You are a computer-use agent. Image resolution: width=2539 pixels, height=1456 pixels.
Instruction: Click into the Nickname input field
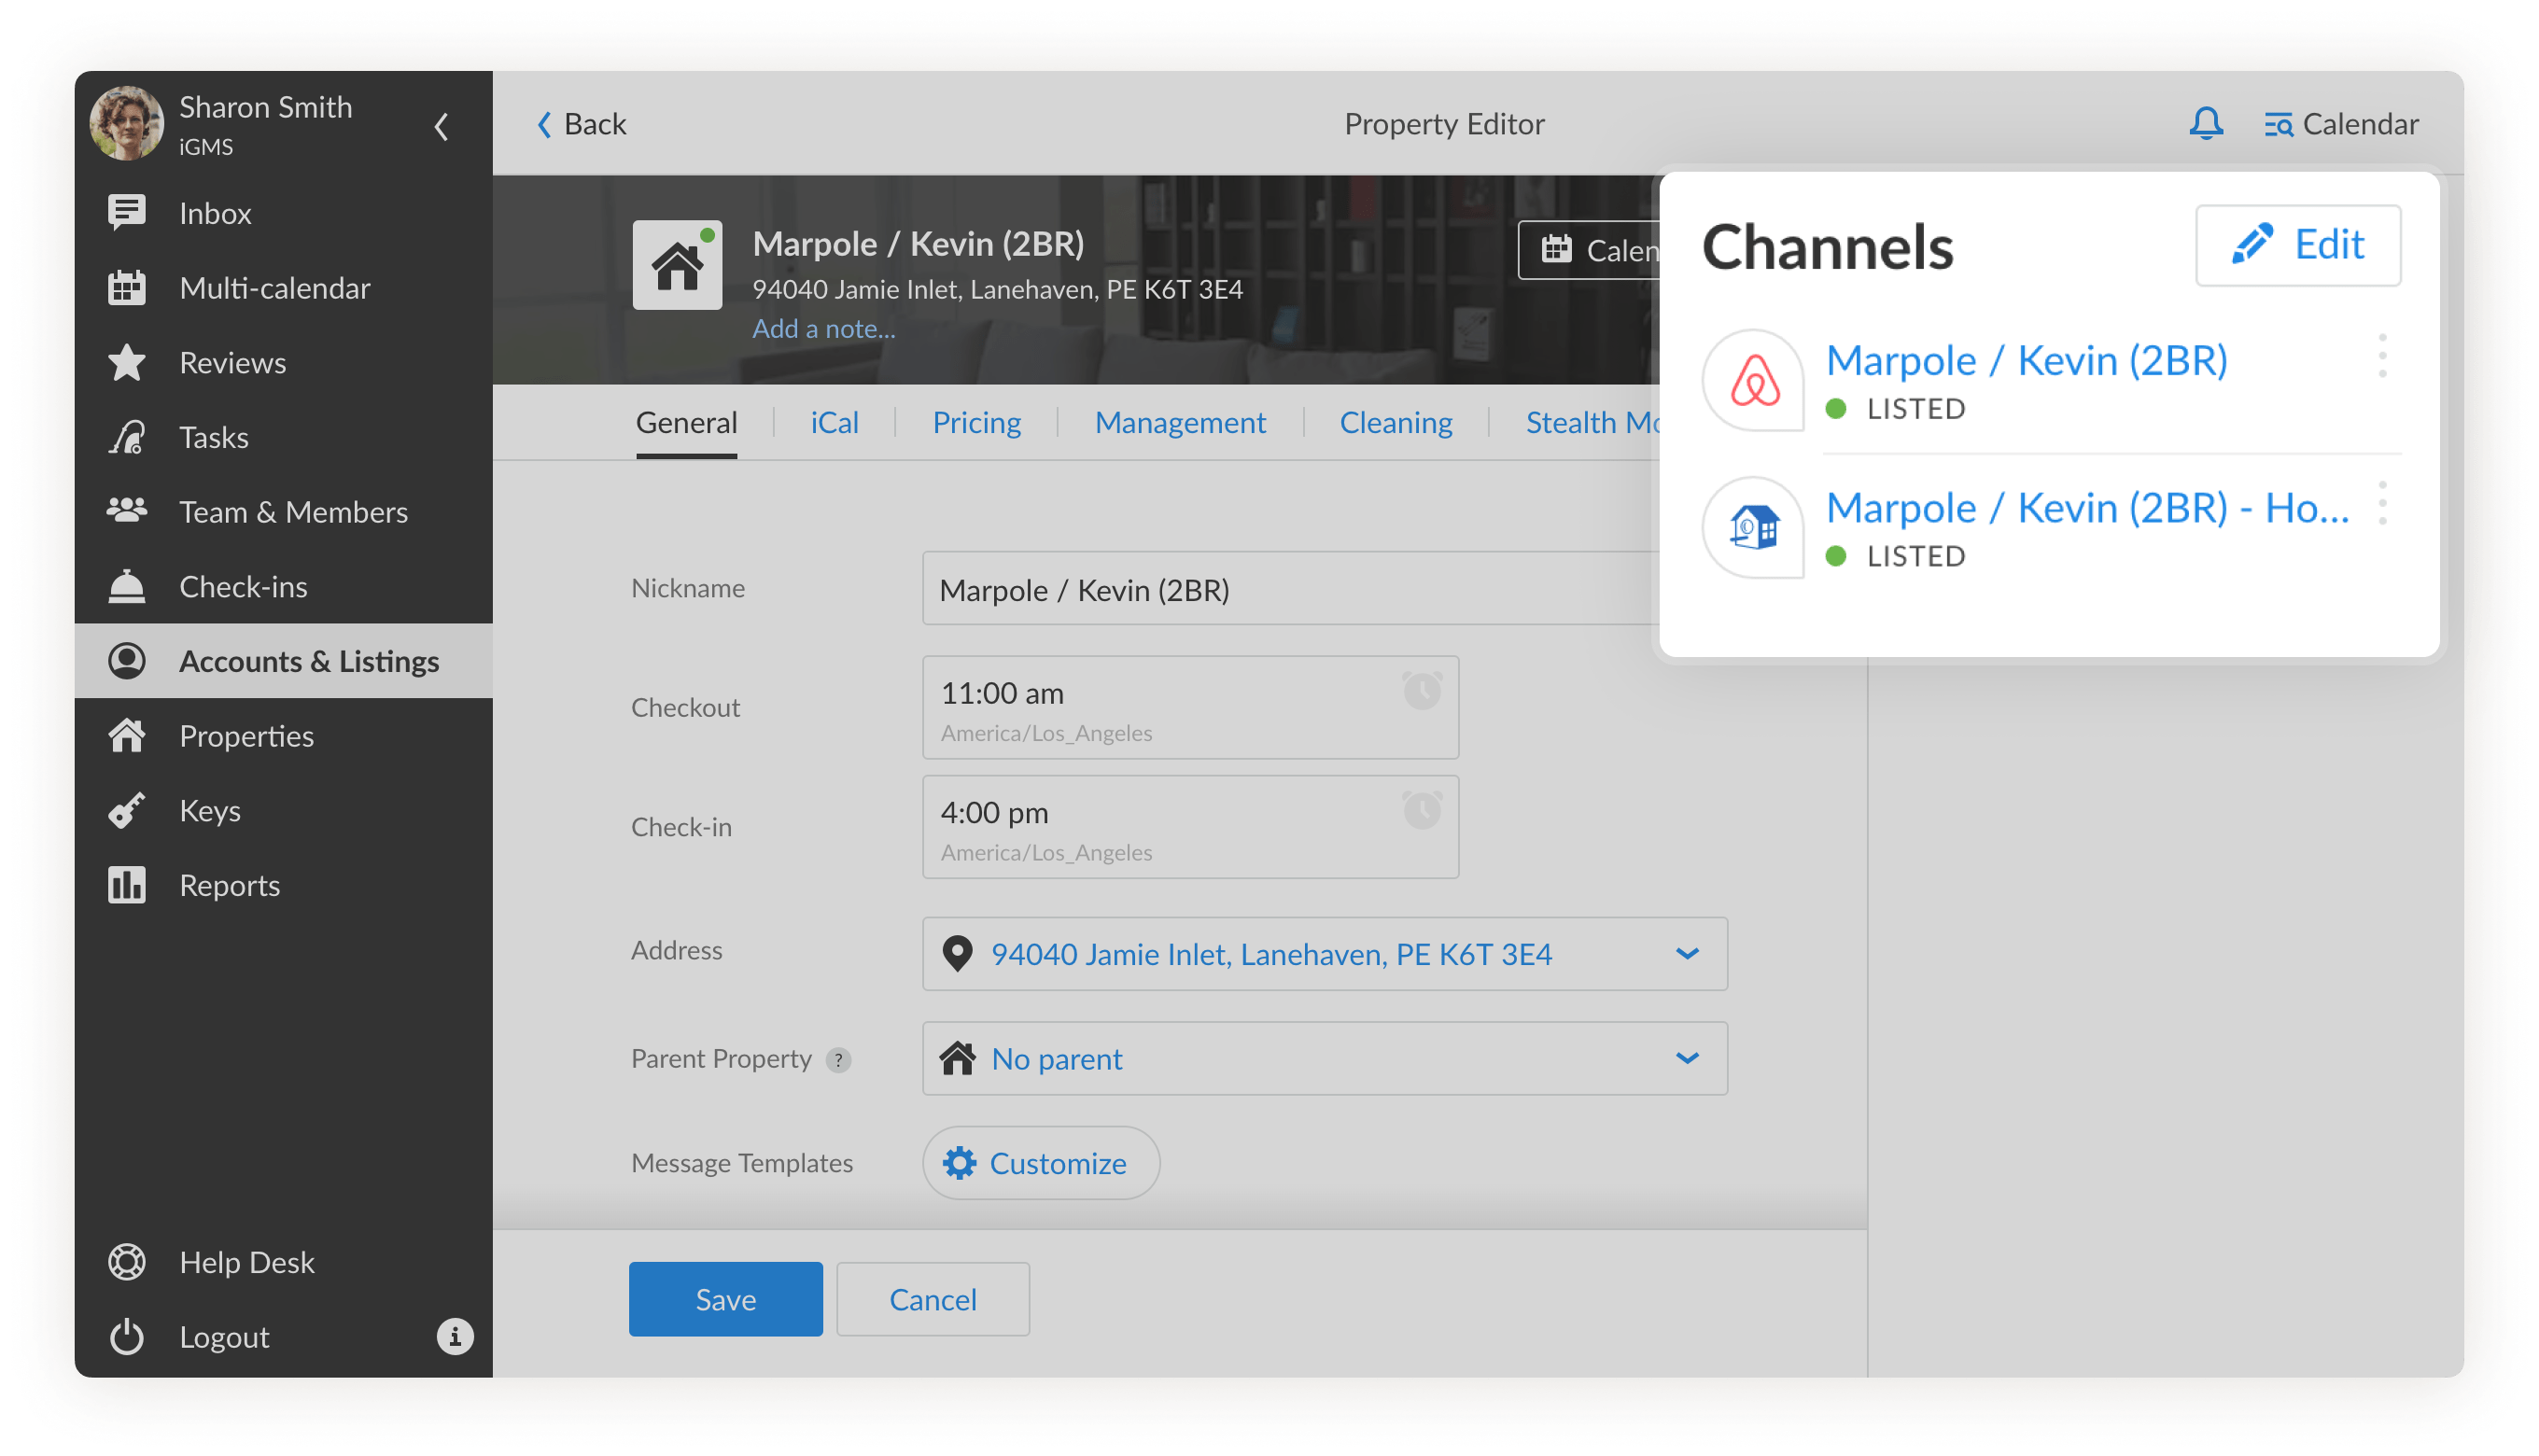tap(1291, 589)
